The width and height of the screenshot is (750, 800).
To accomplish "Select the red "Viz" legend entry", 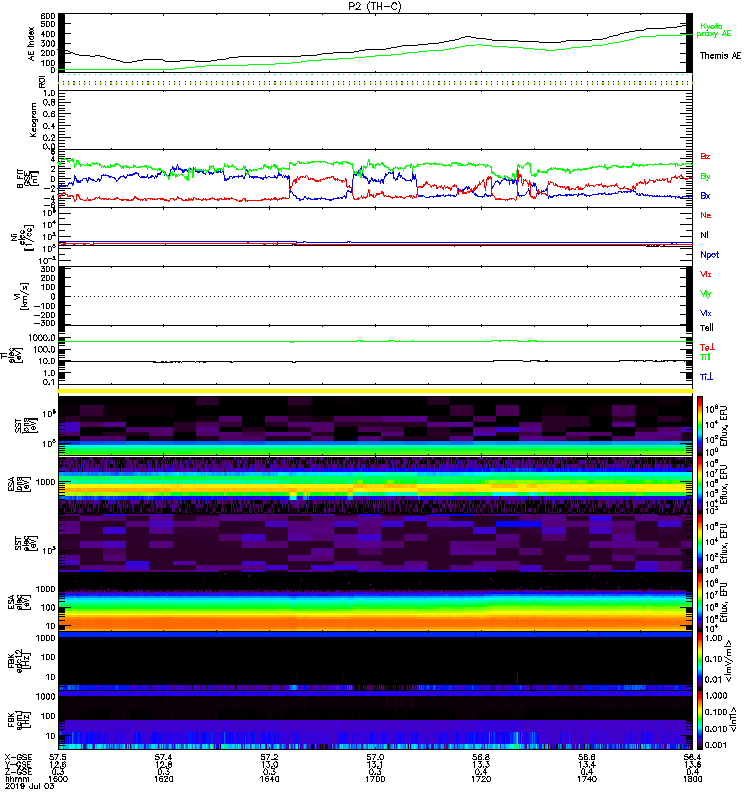I will click(x=706, y=274).
